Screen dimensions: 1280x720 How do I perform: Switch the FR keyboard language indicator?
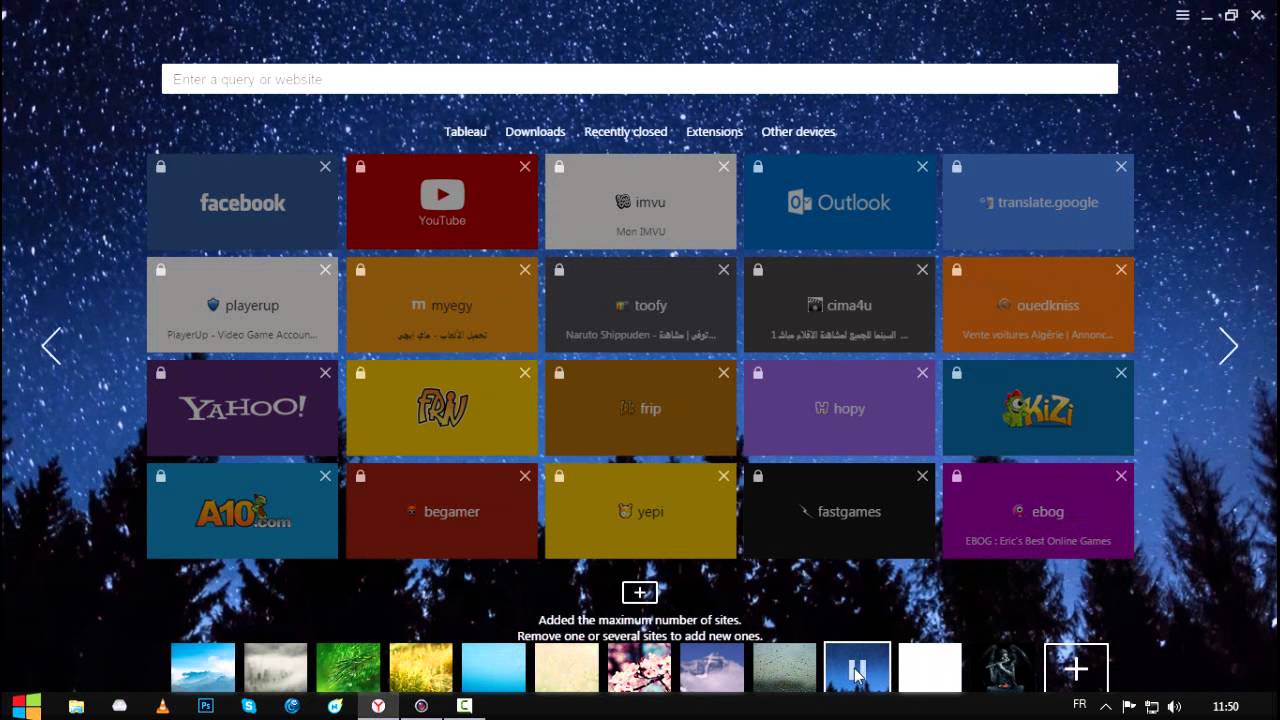(1080, 705)
